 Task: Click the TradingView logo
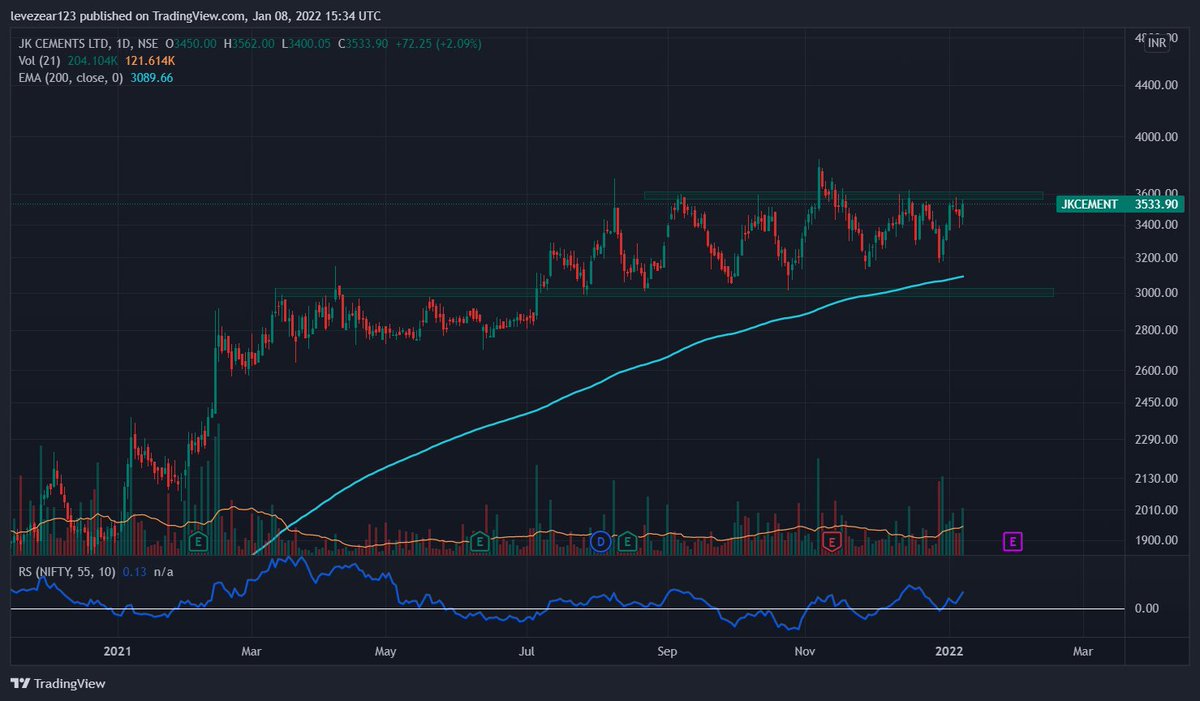[x=58, y=684]
